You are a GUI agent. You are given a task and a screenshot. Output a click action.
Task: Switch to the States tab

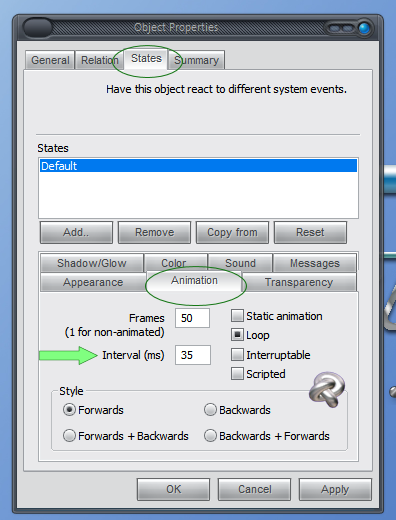click(x=146, y=58)
